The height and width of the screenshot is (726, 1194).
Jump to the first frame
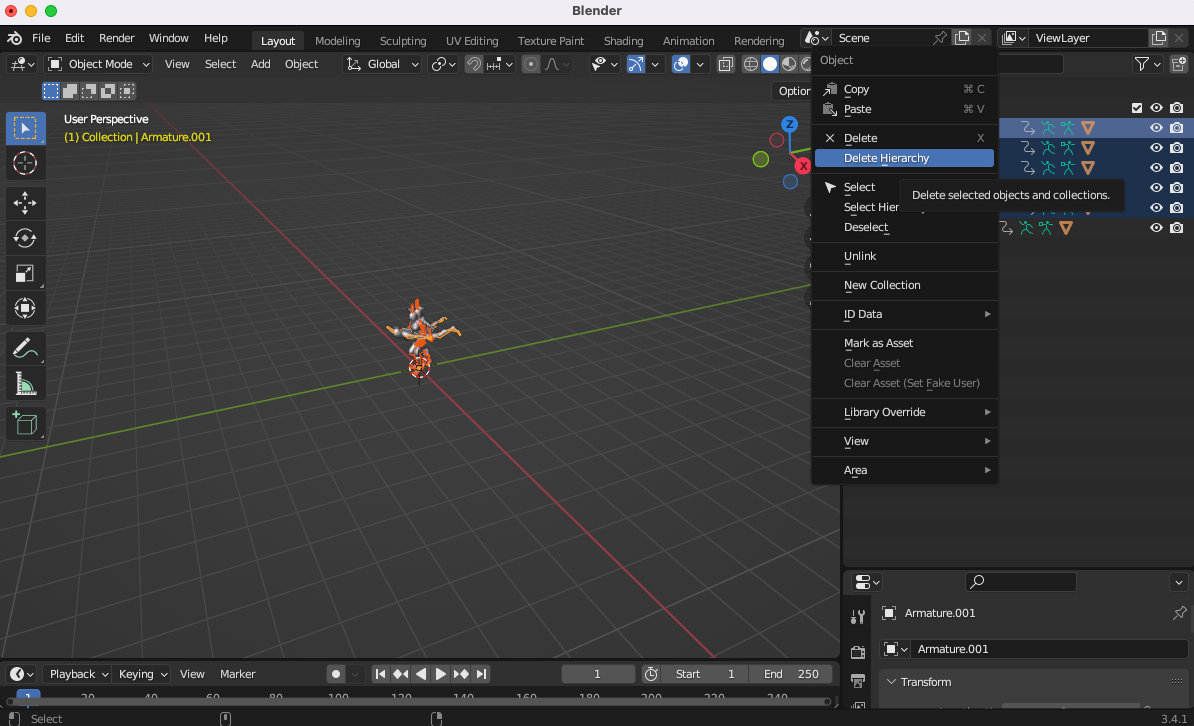point(380,674)
